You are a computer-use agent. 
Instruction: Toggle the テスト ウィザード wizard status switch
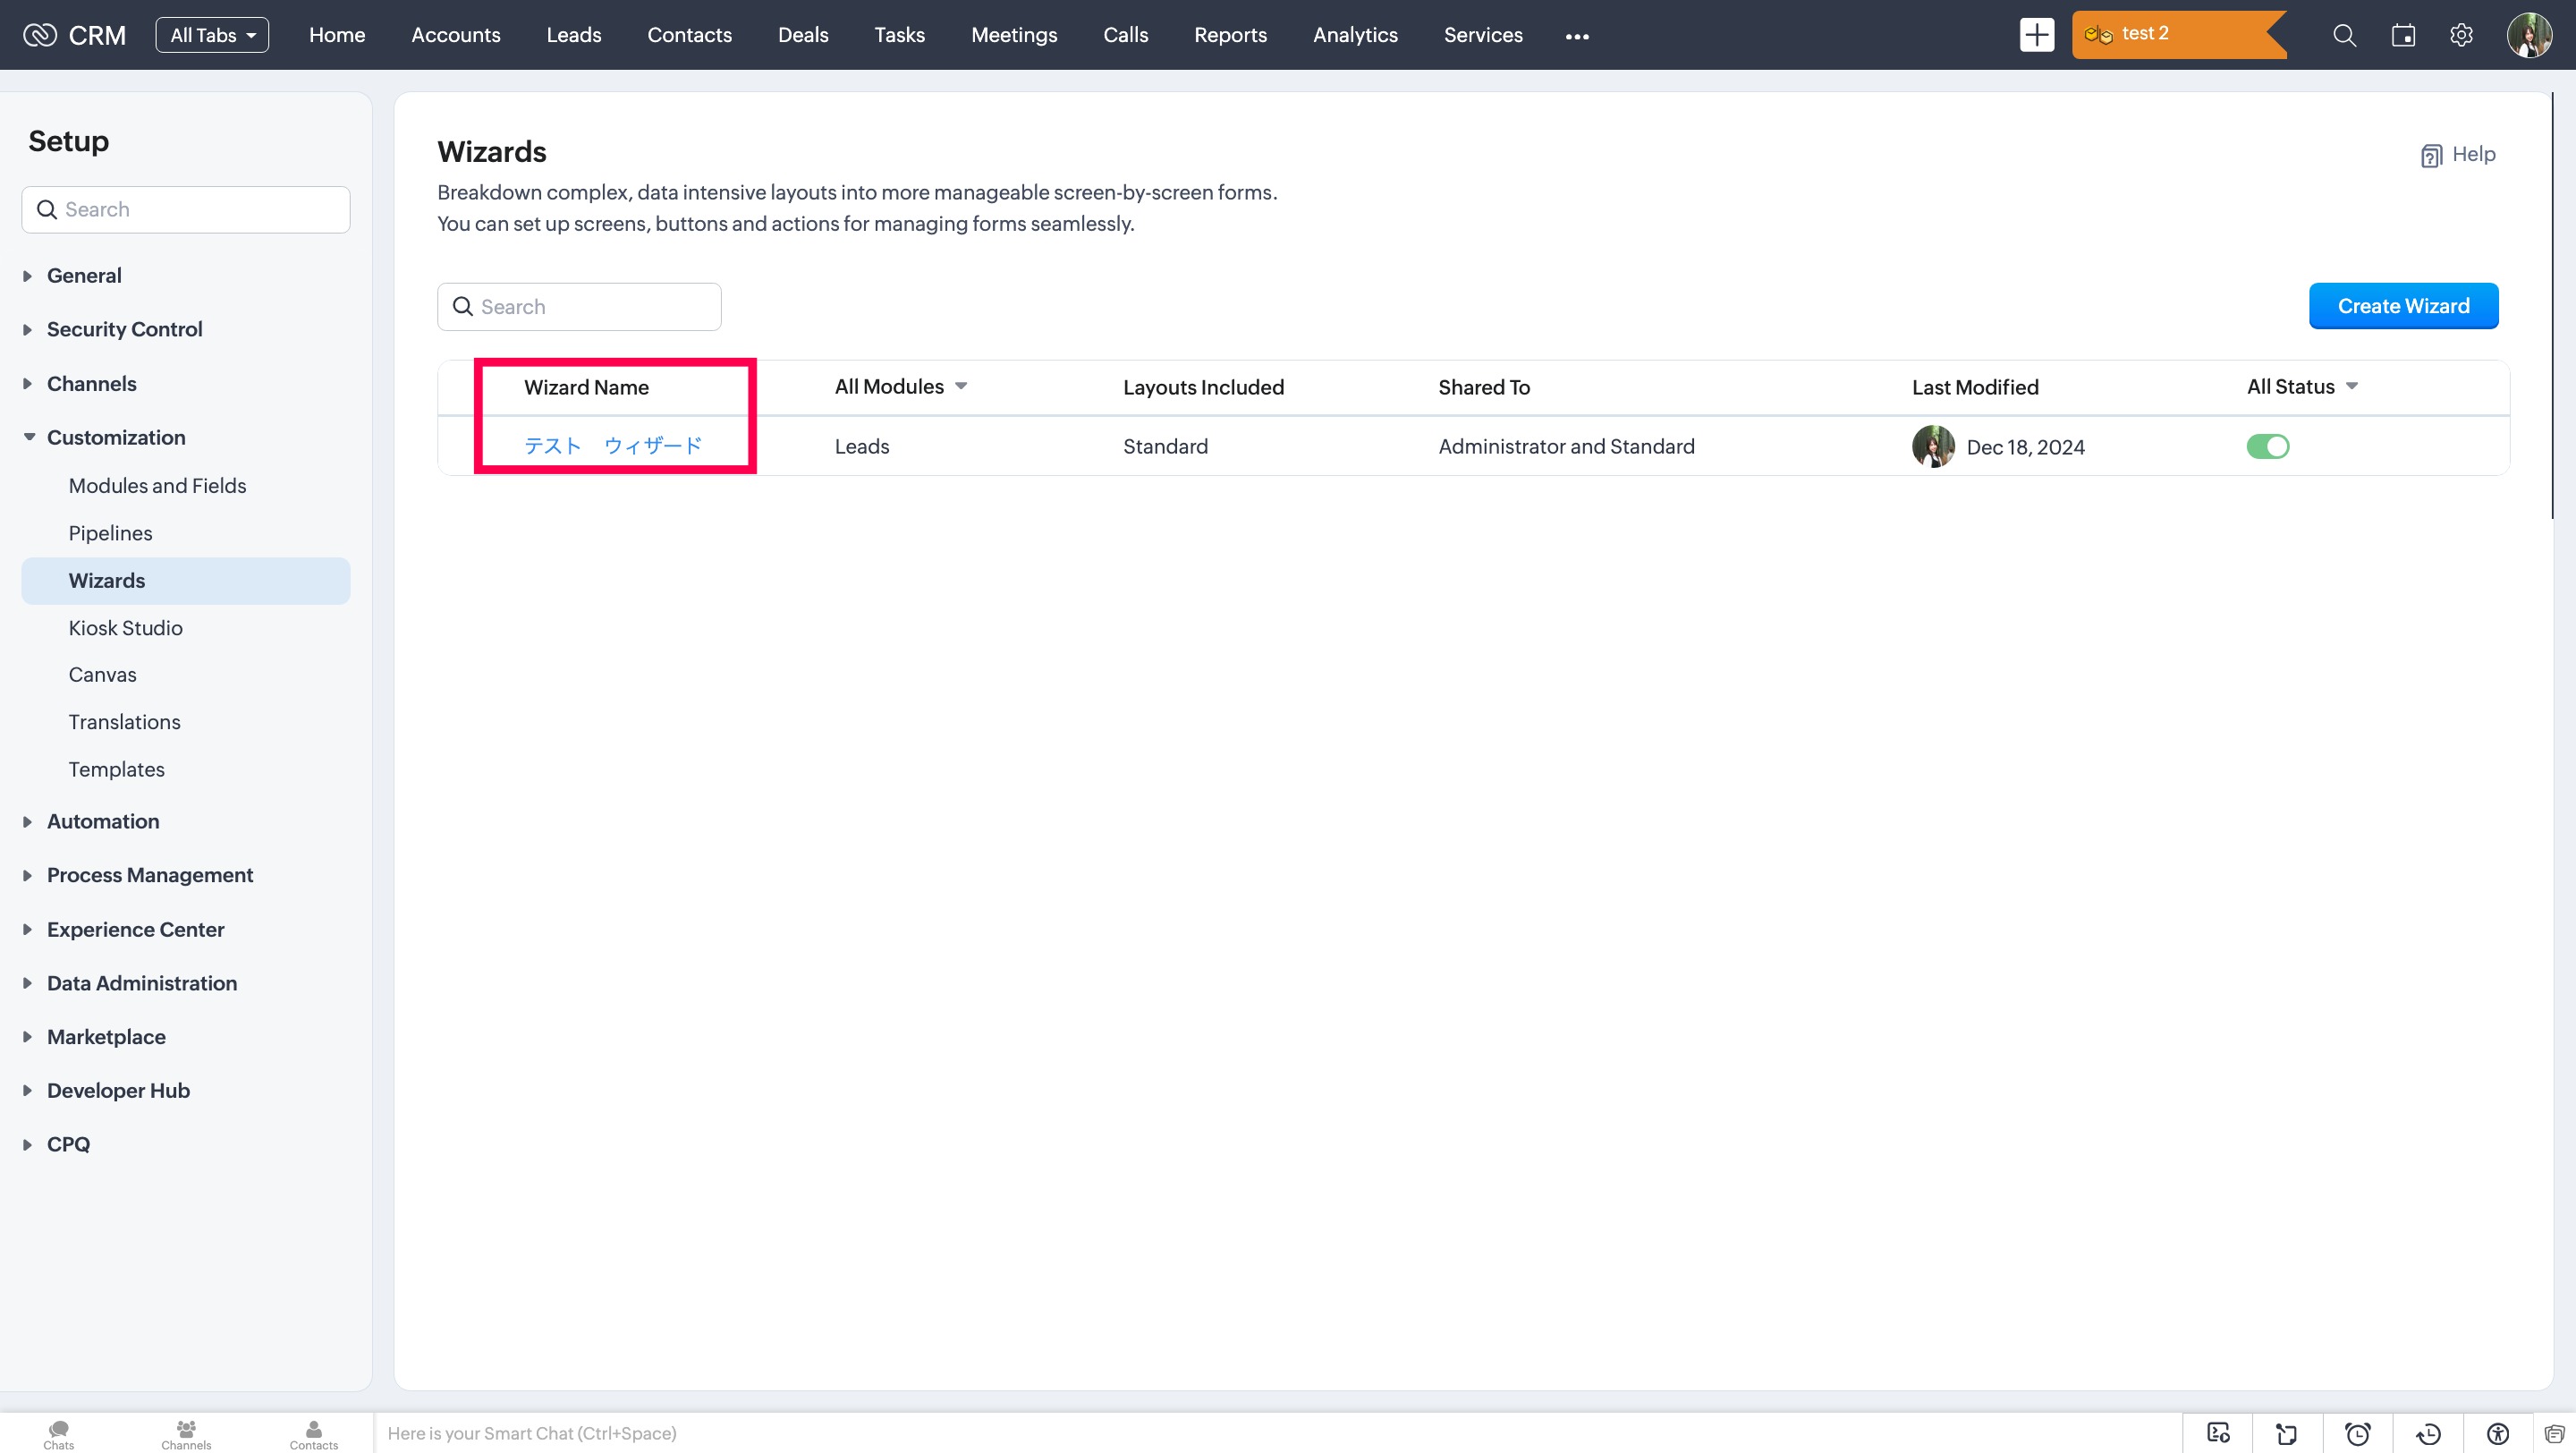click(x=2267, y=446)
